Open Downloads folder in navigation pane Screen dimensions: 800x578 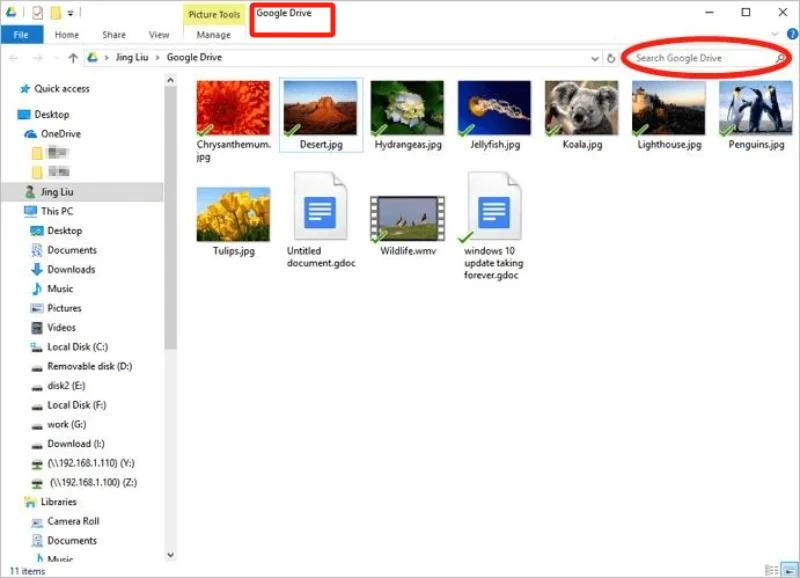tap(70, 269)
